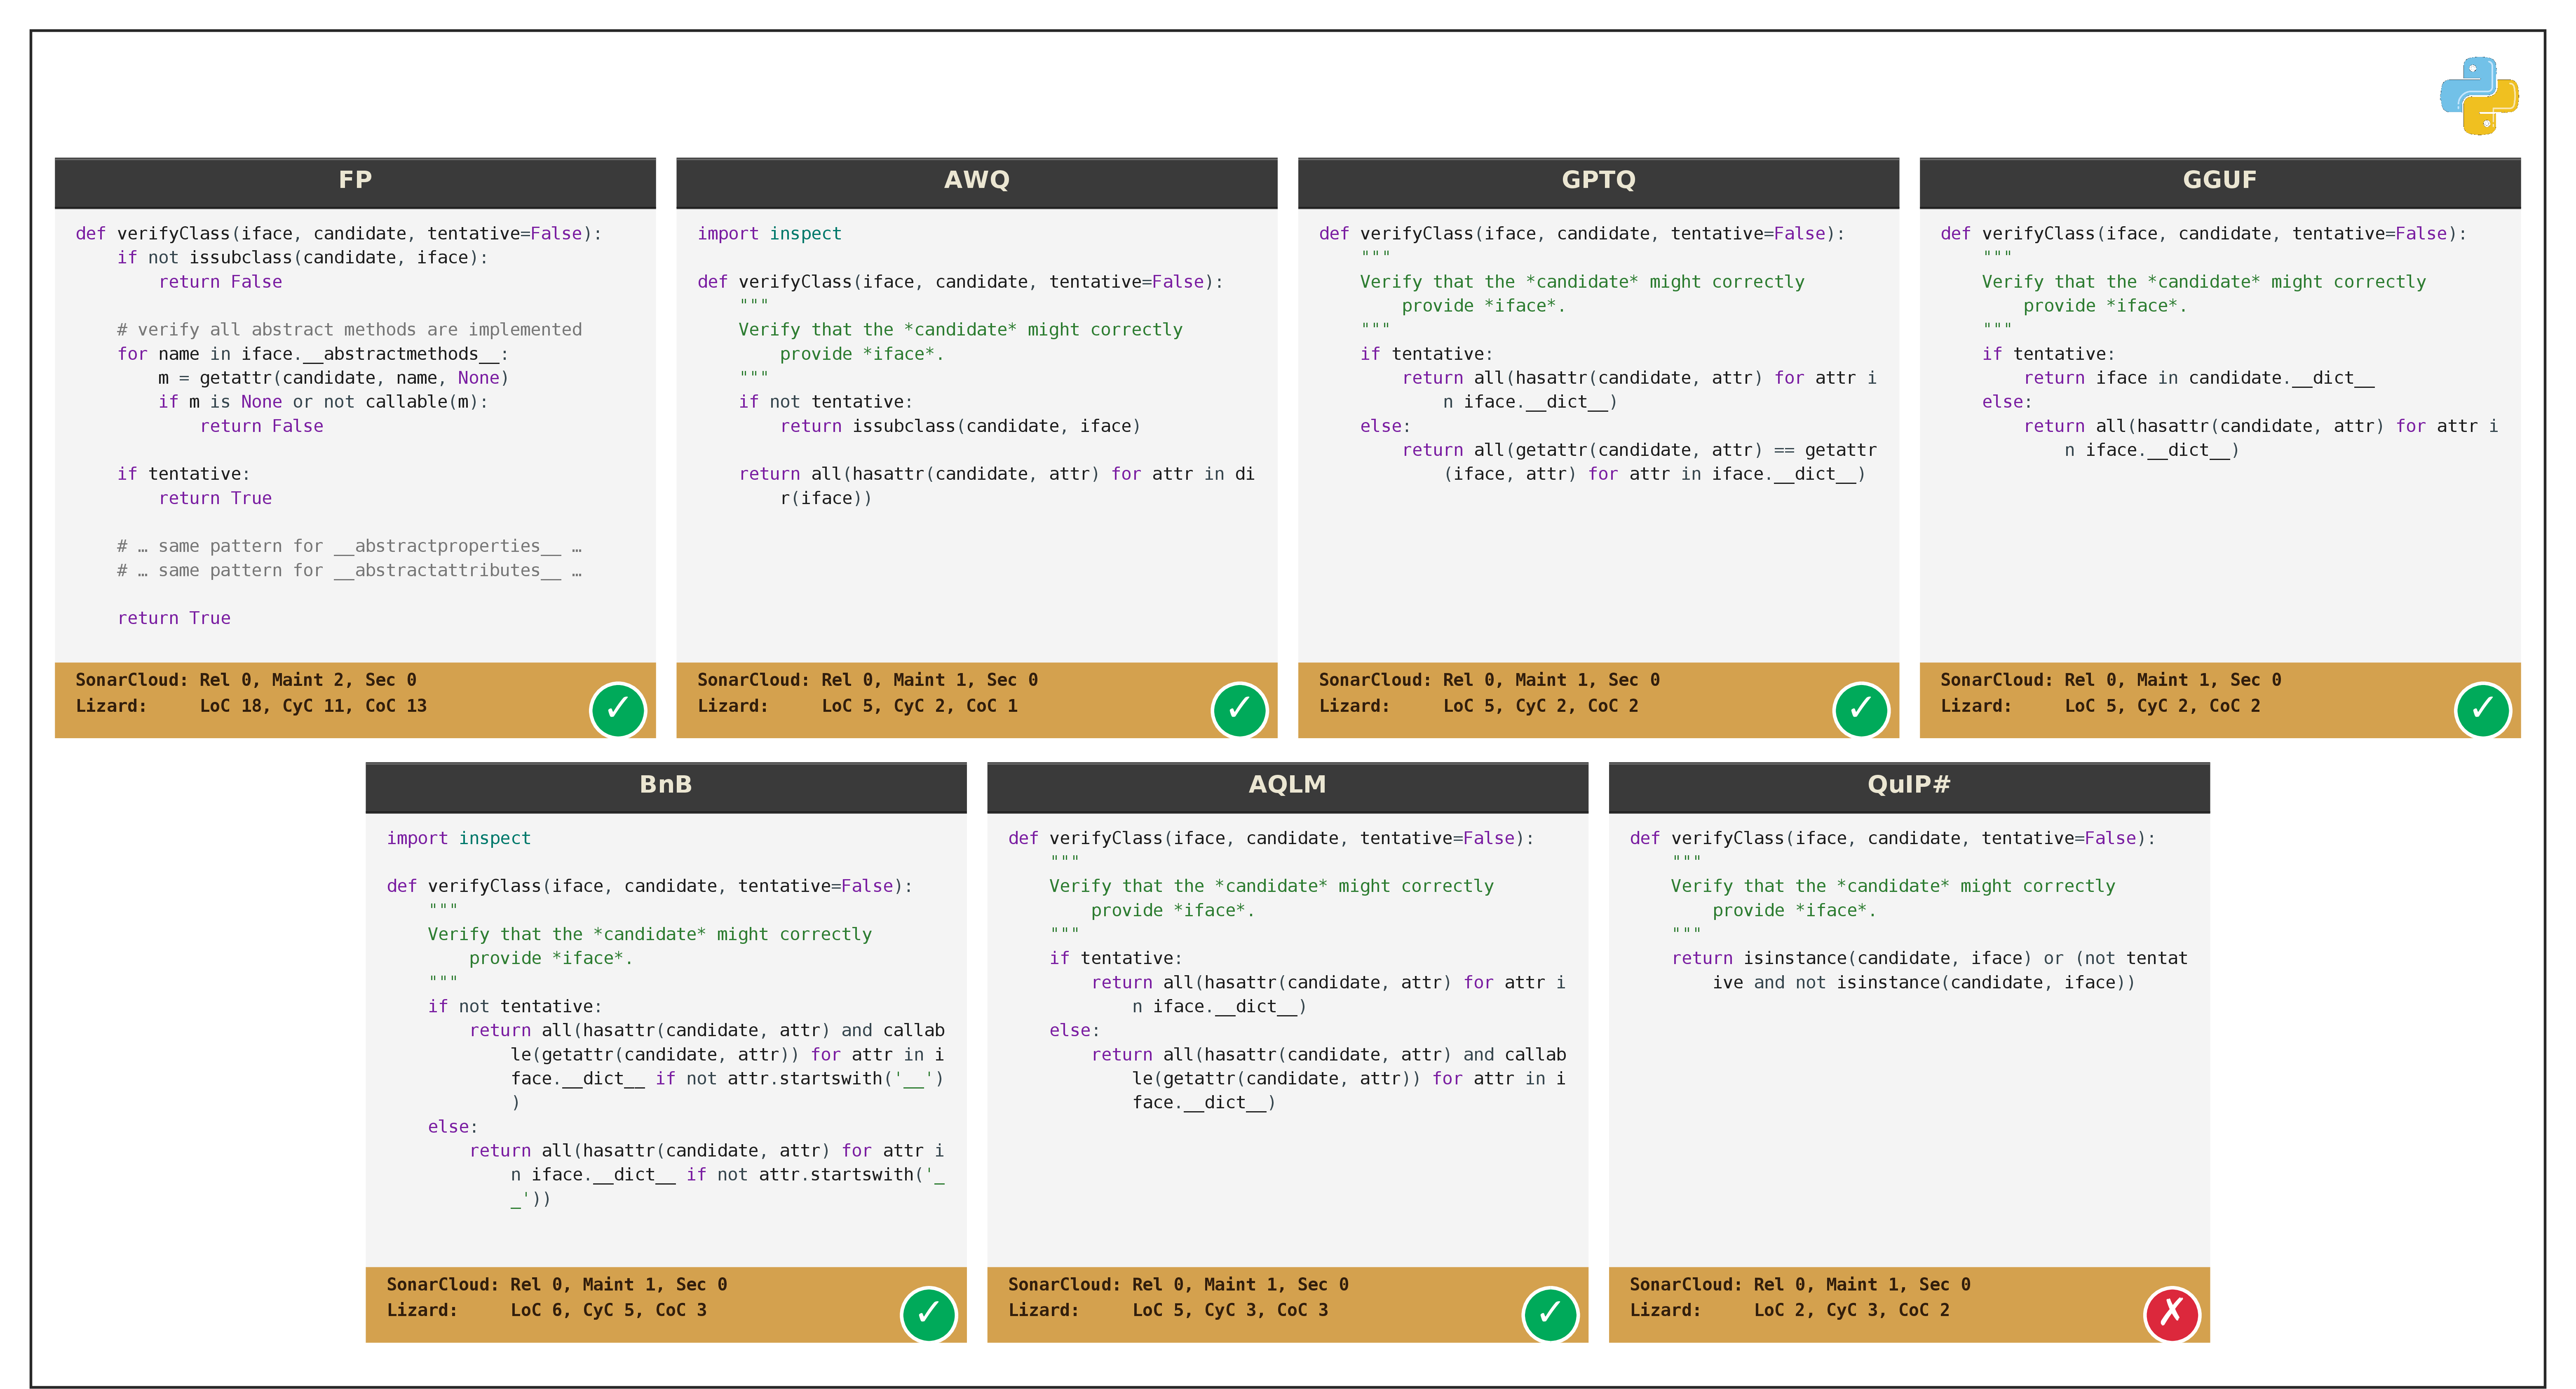Screen dimensions: 2576x1389
Task: Click comment 'same pattern for __abstractattributes__'
Action: [349, 570]
